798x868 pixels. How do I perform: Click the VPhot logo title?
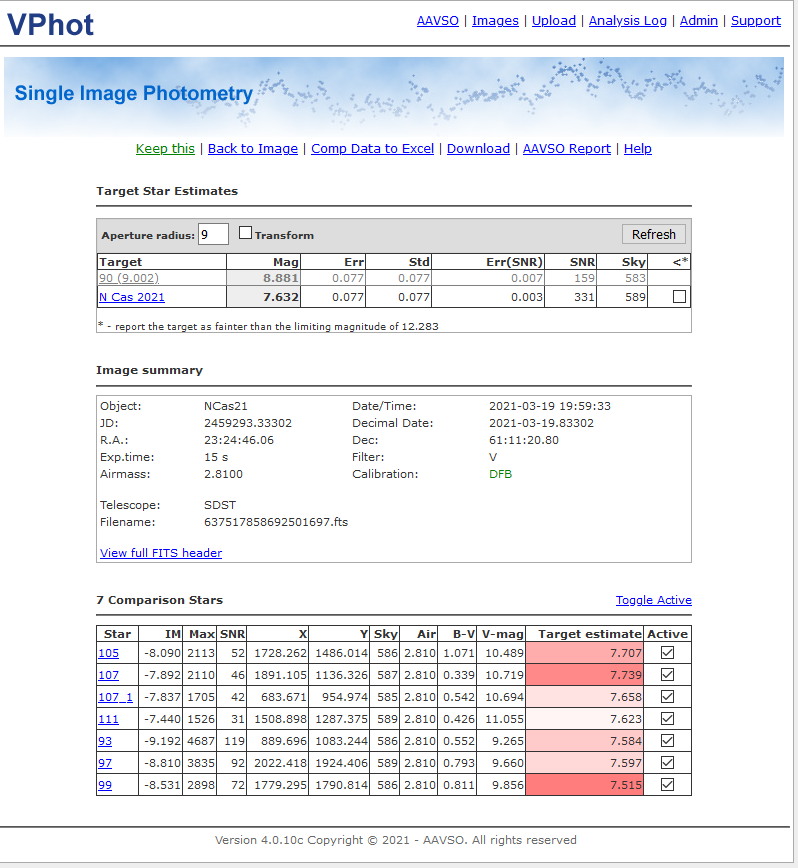tap(51, 24)
